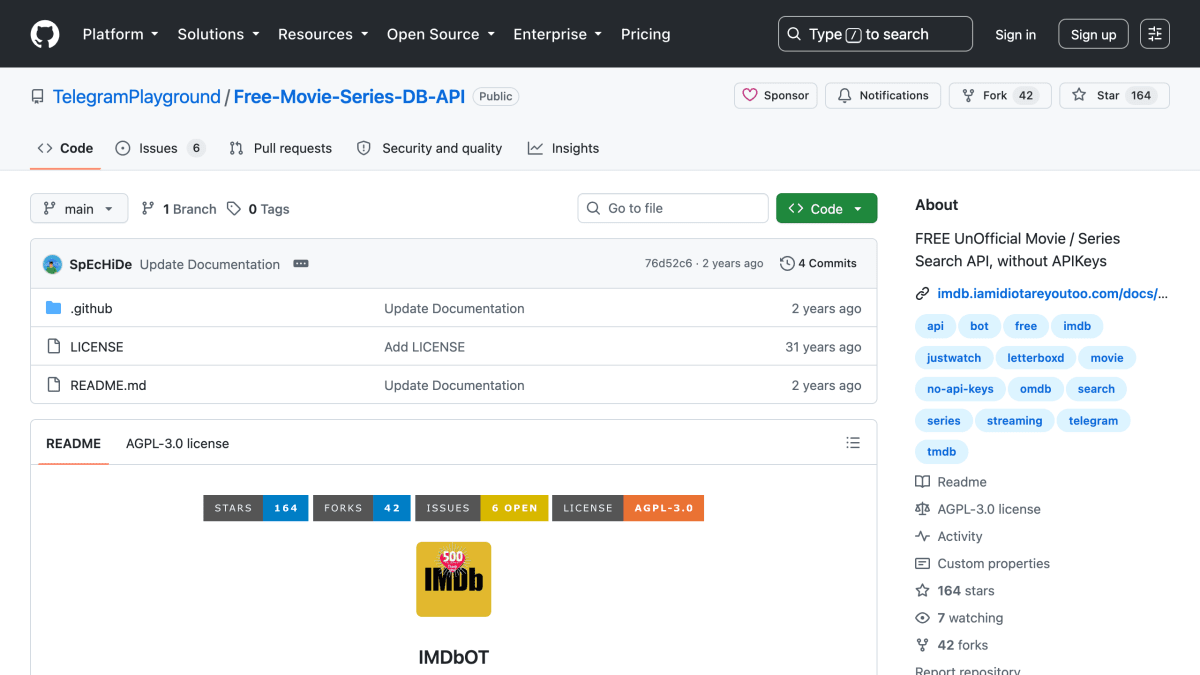Star the repository

point(1114,95)
